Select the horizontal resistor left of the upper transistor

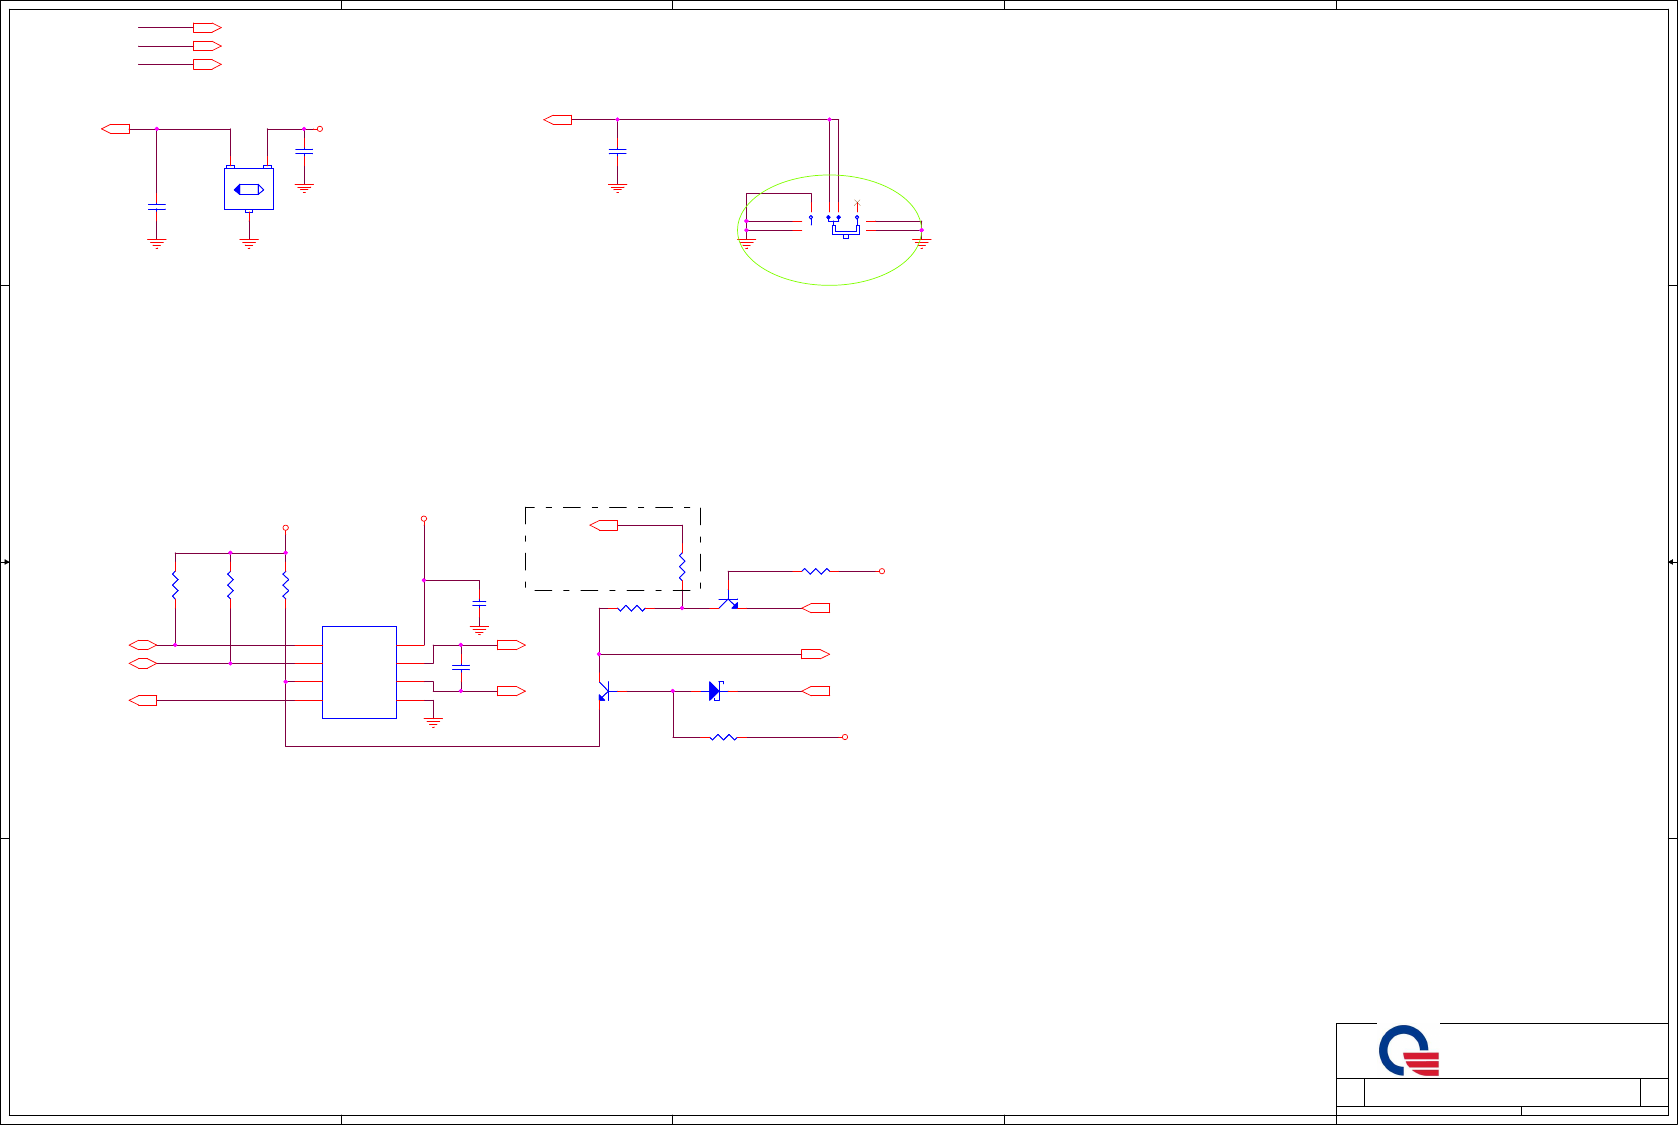[631, 608]
